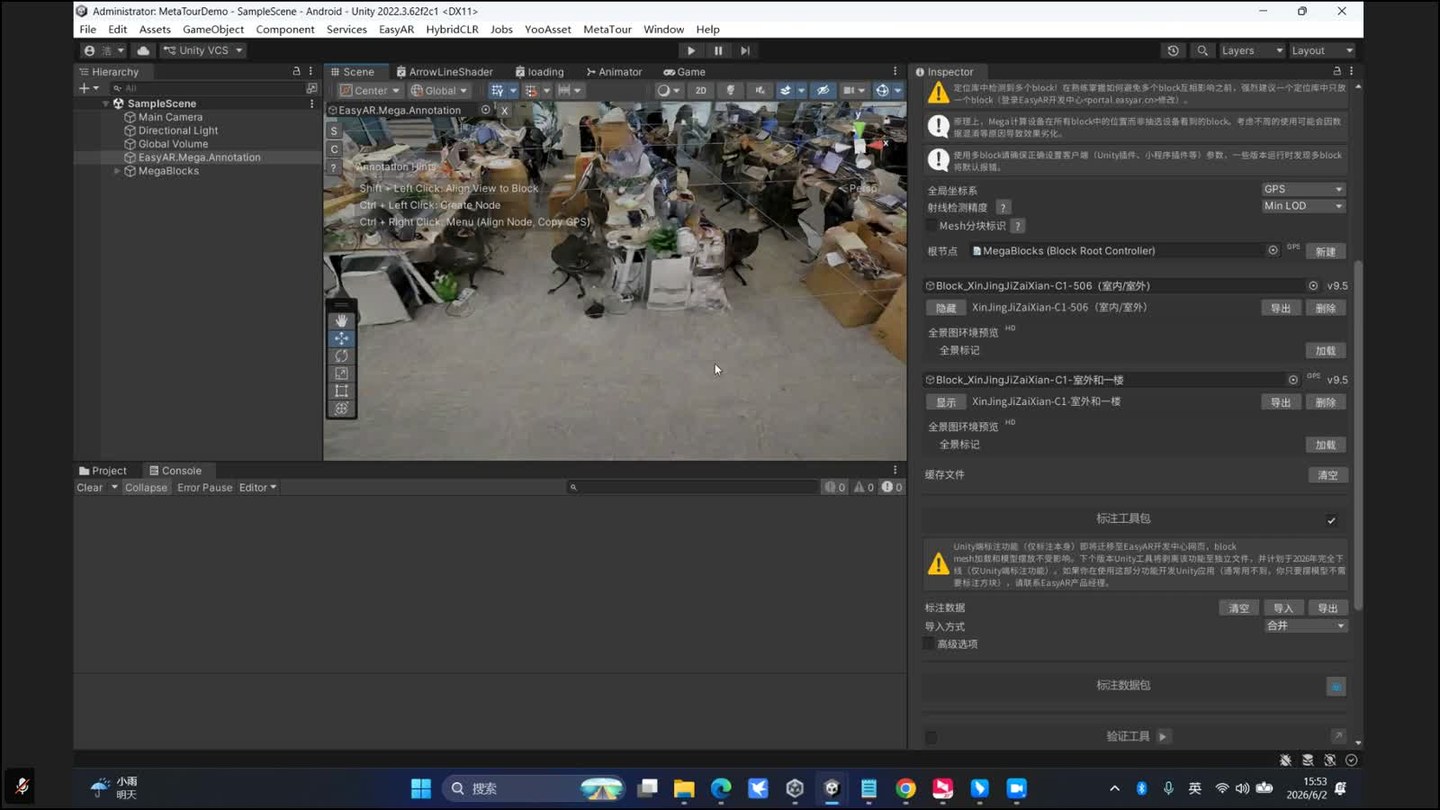This screenshot has width=1440, height=810.
Task: Open the Center pivot dropdown
Action: tap(368, 90)
